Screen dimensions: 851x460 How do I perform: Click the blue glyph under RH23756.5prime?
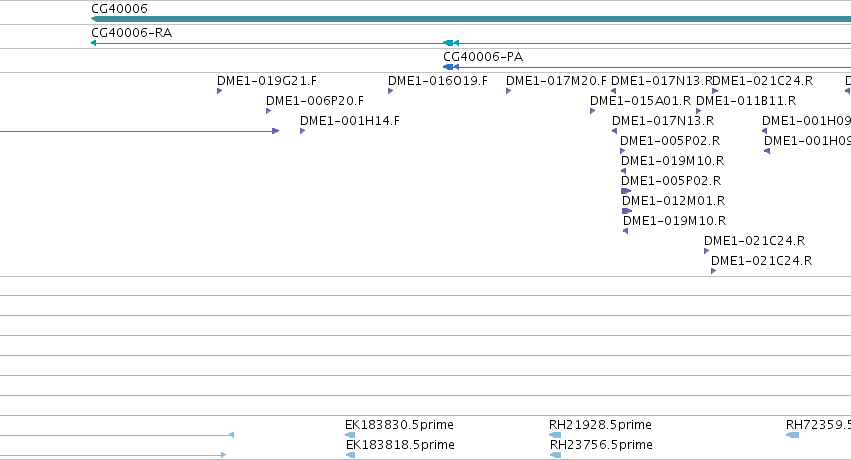coord(555,455)
